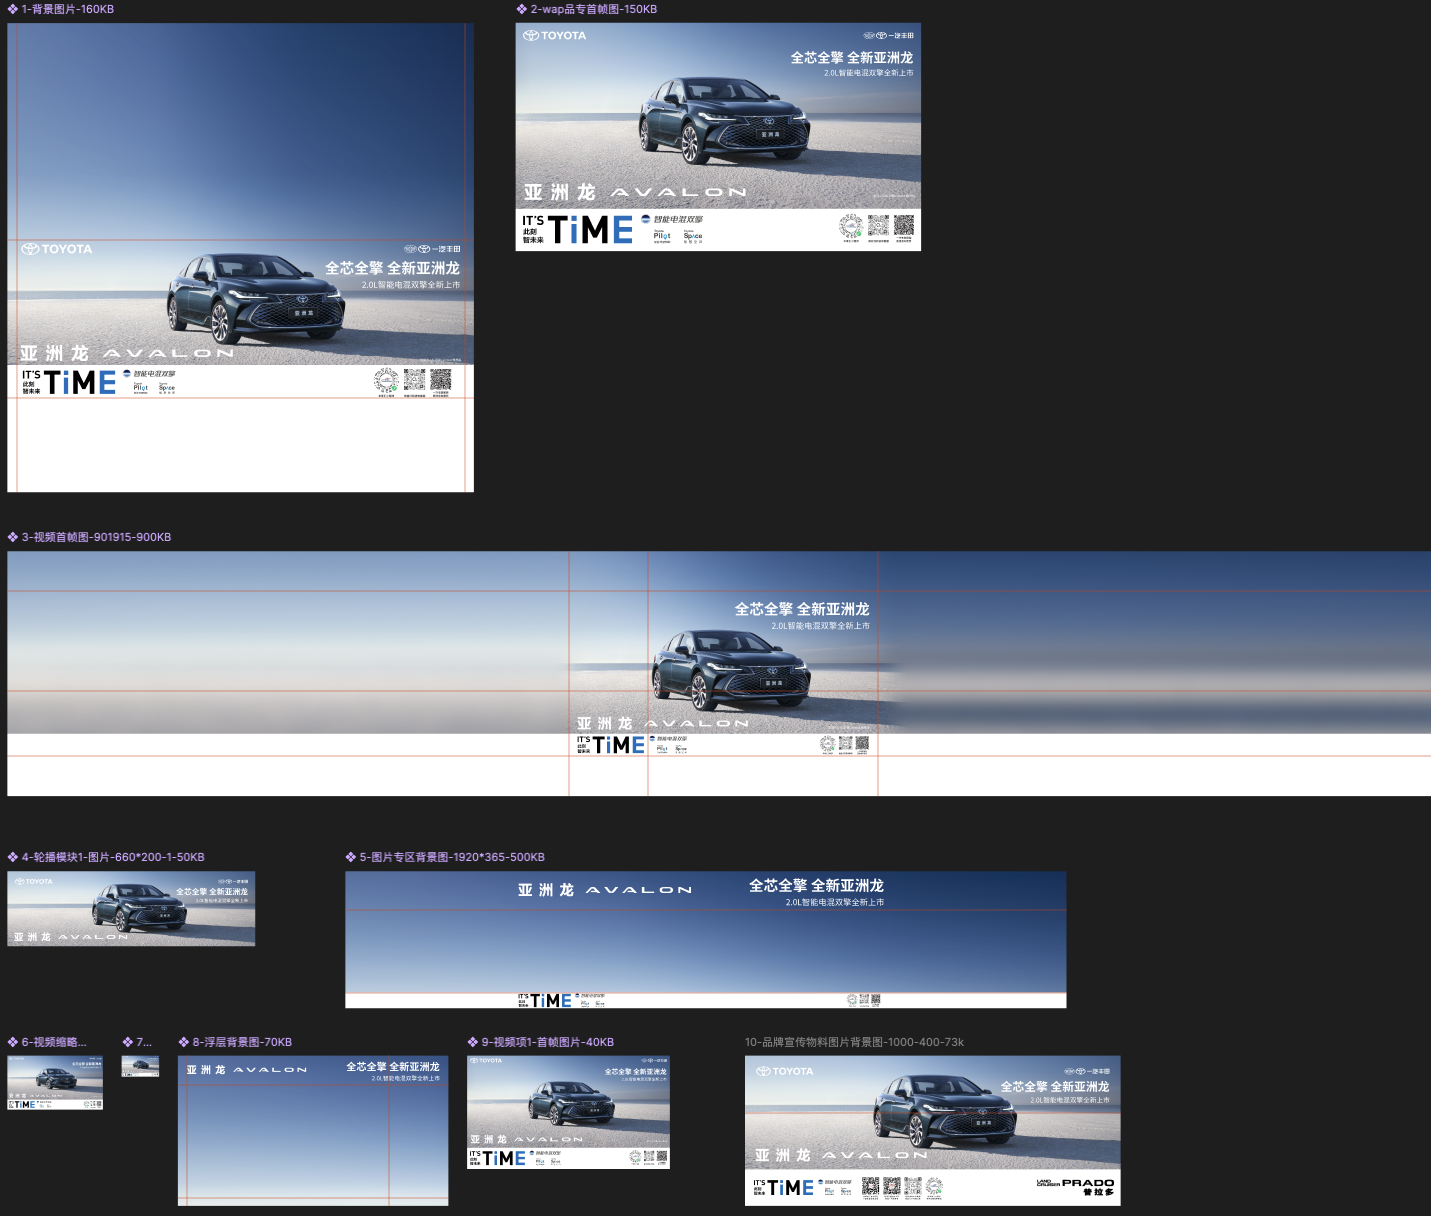This screenshot has height=1216, width=1431.
Task: Click the PRADO 普拉多 logo in frame 10
Action: 1076,1187
